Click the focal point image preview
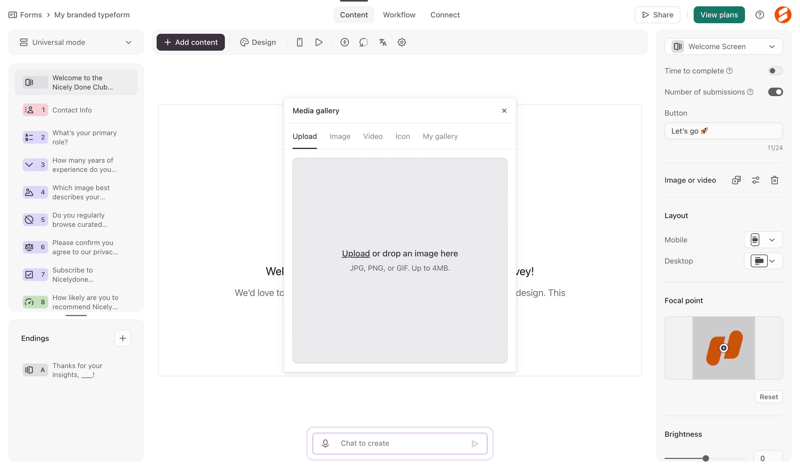 (x=723, y=348)
